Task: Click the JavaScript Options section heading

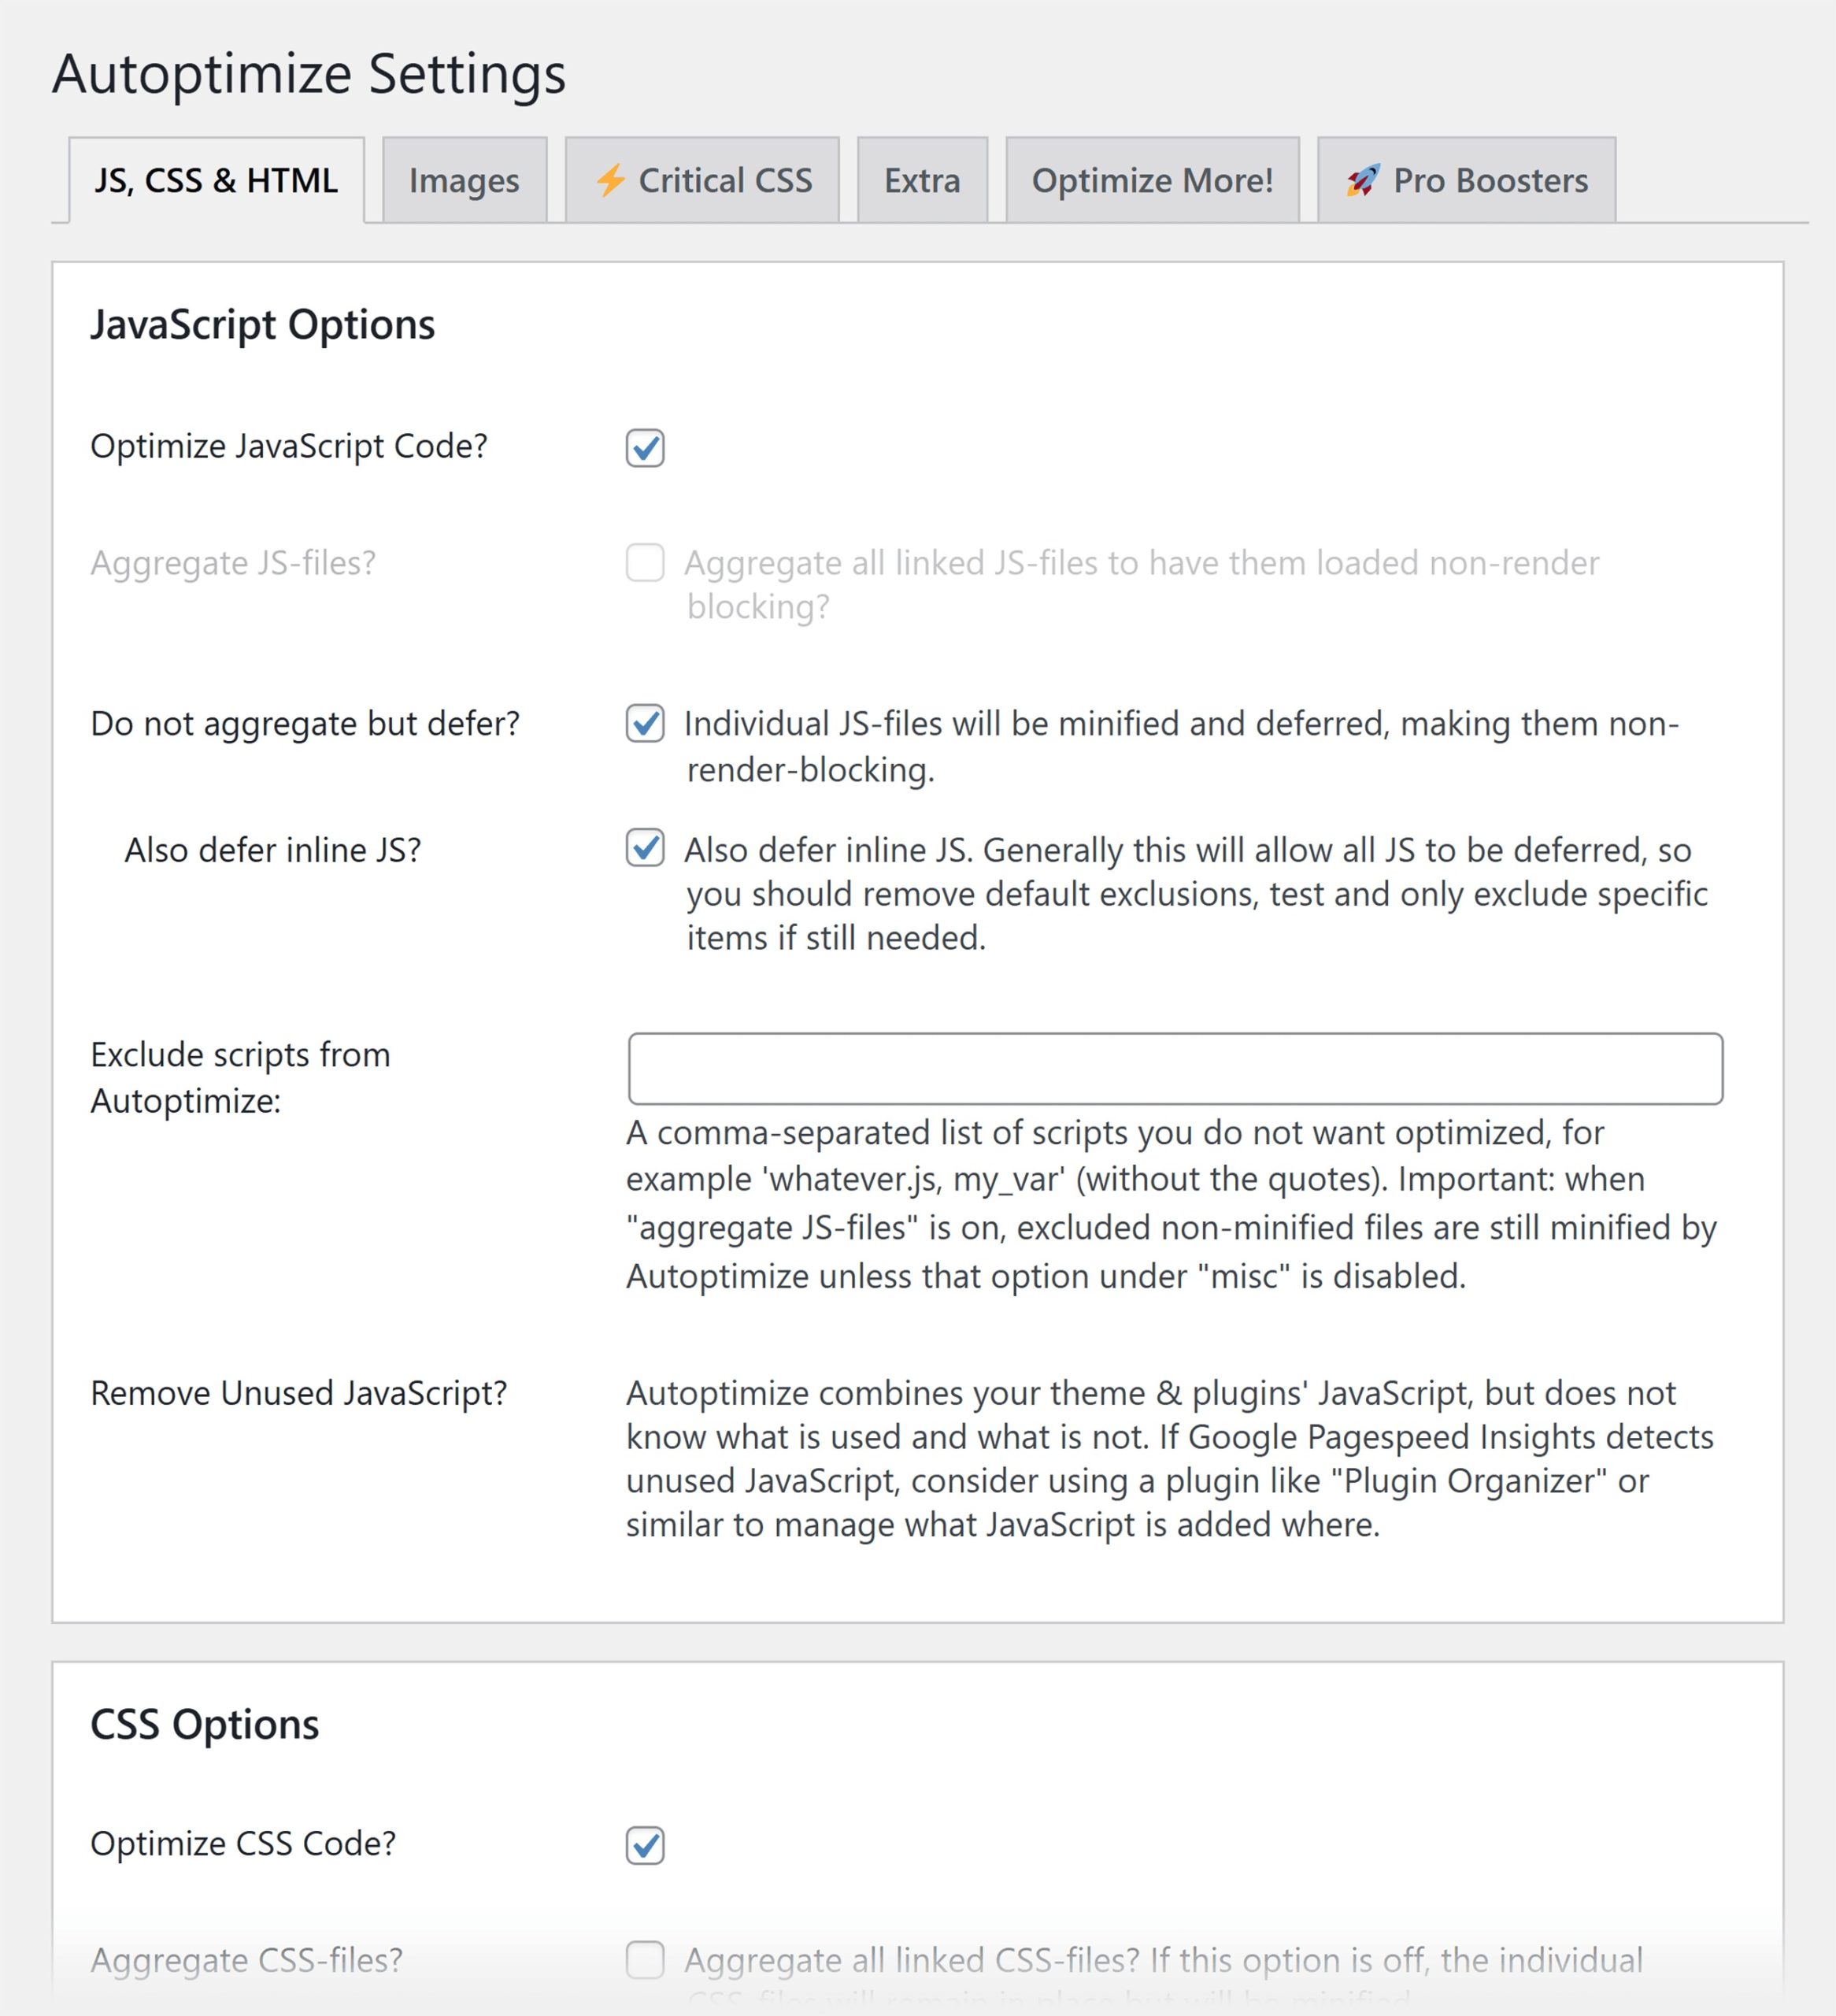Action: click(x=263, y=325)
